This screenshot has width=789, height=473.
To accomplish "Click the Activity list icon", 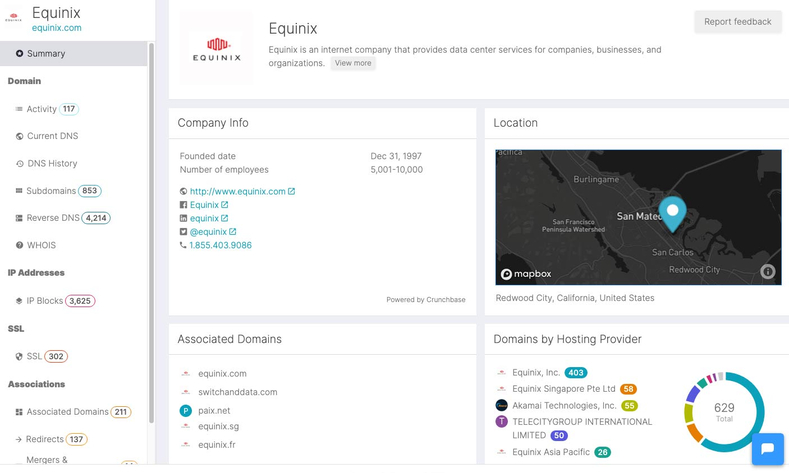I will coord(19,109).
